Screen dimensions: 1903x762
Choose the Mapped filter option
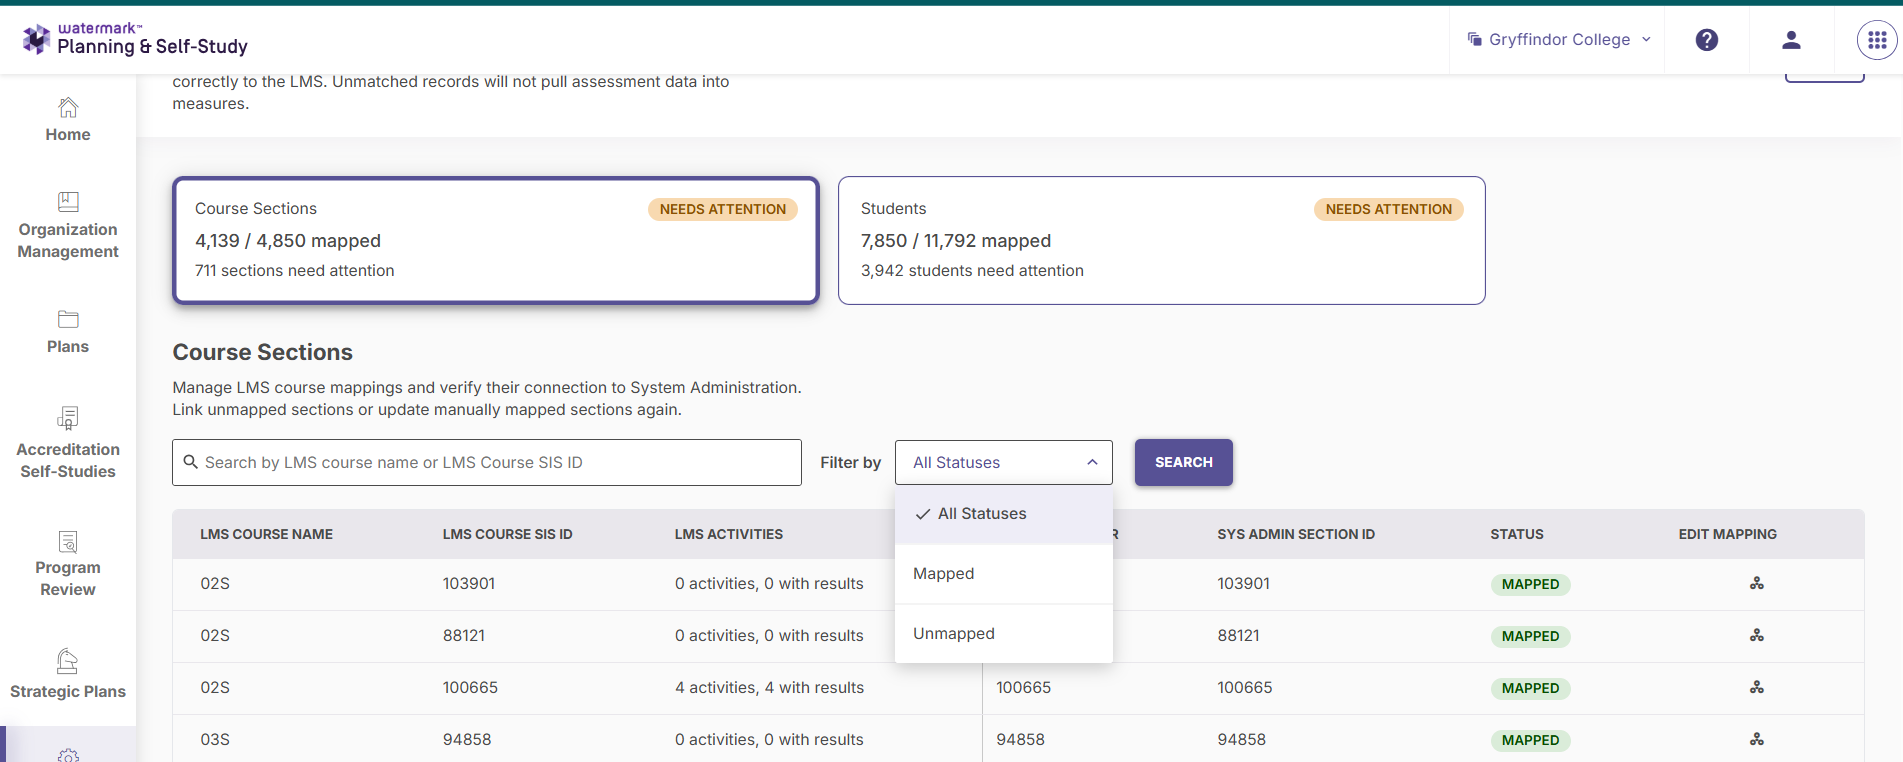tap(1003, 574)
